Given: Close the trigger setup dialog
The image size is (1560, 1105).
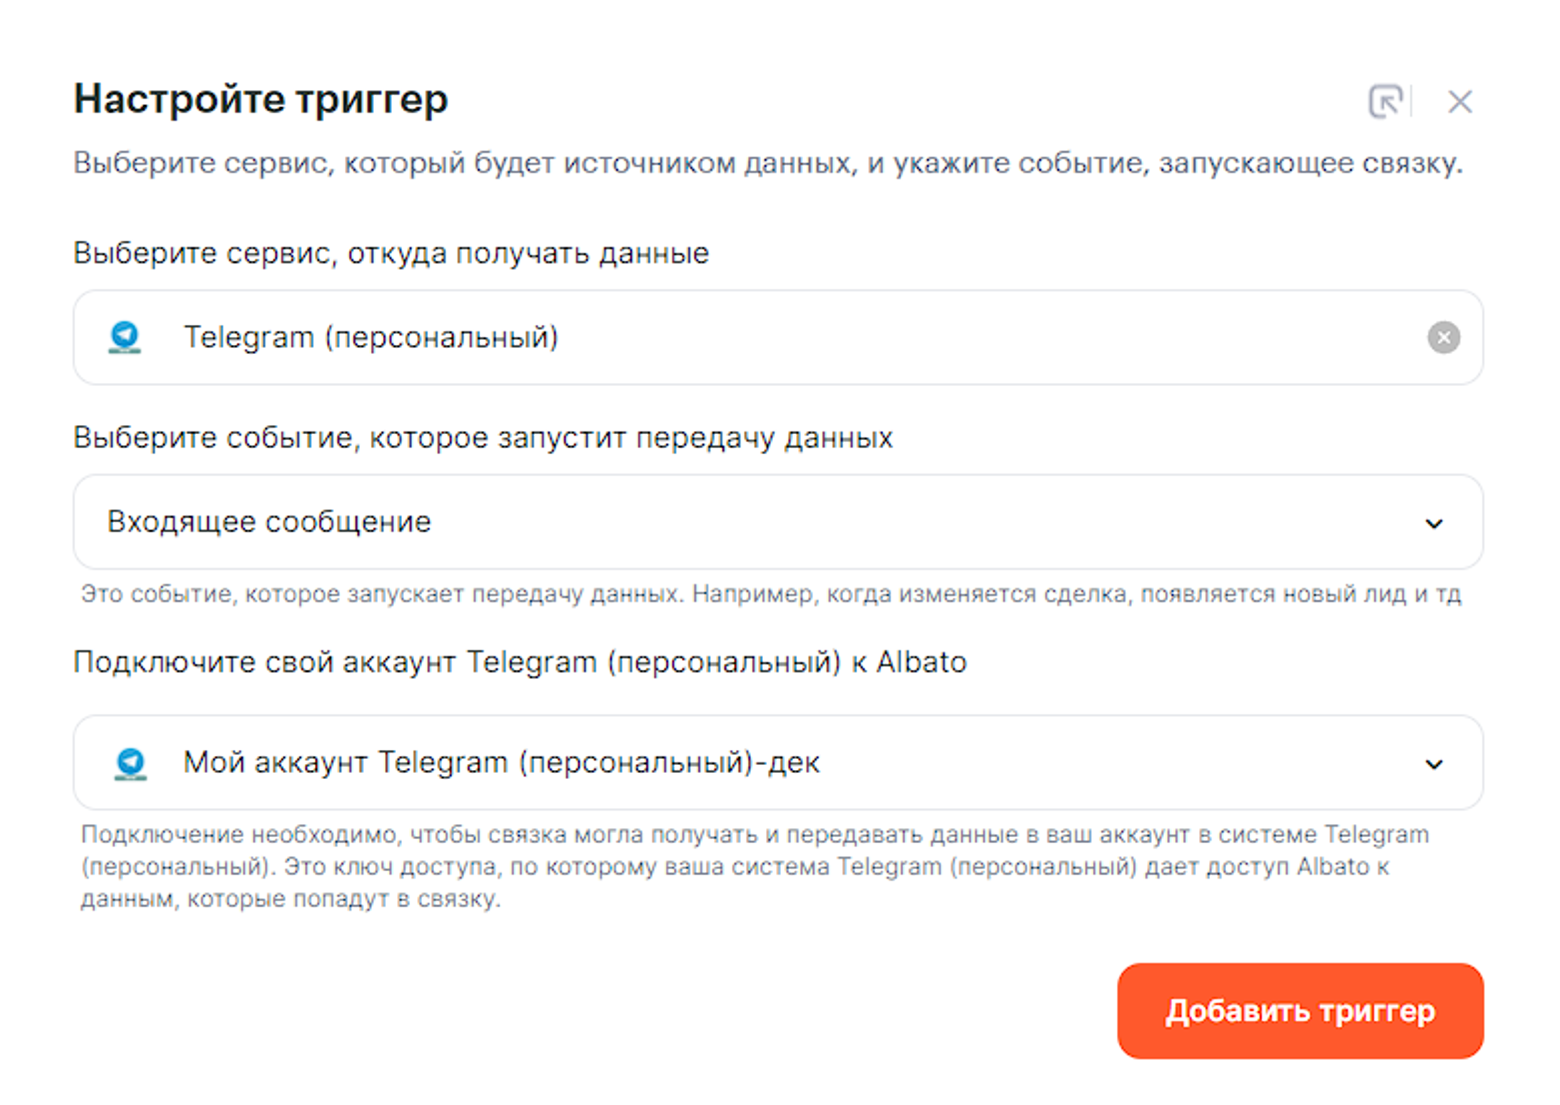Looking at the screenshot, I should [x=1459, y=101].
